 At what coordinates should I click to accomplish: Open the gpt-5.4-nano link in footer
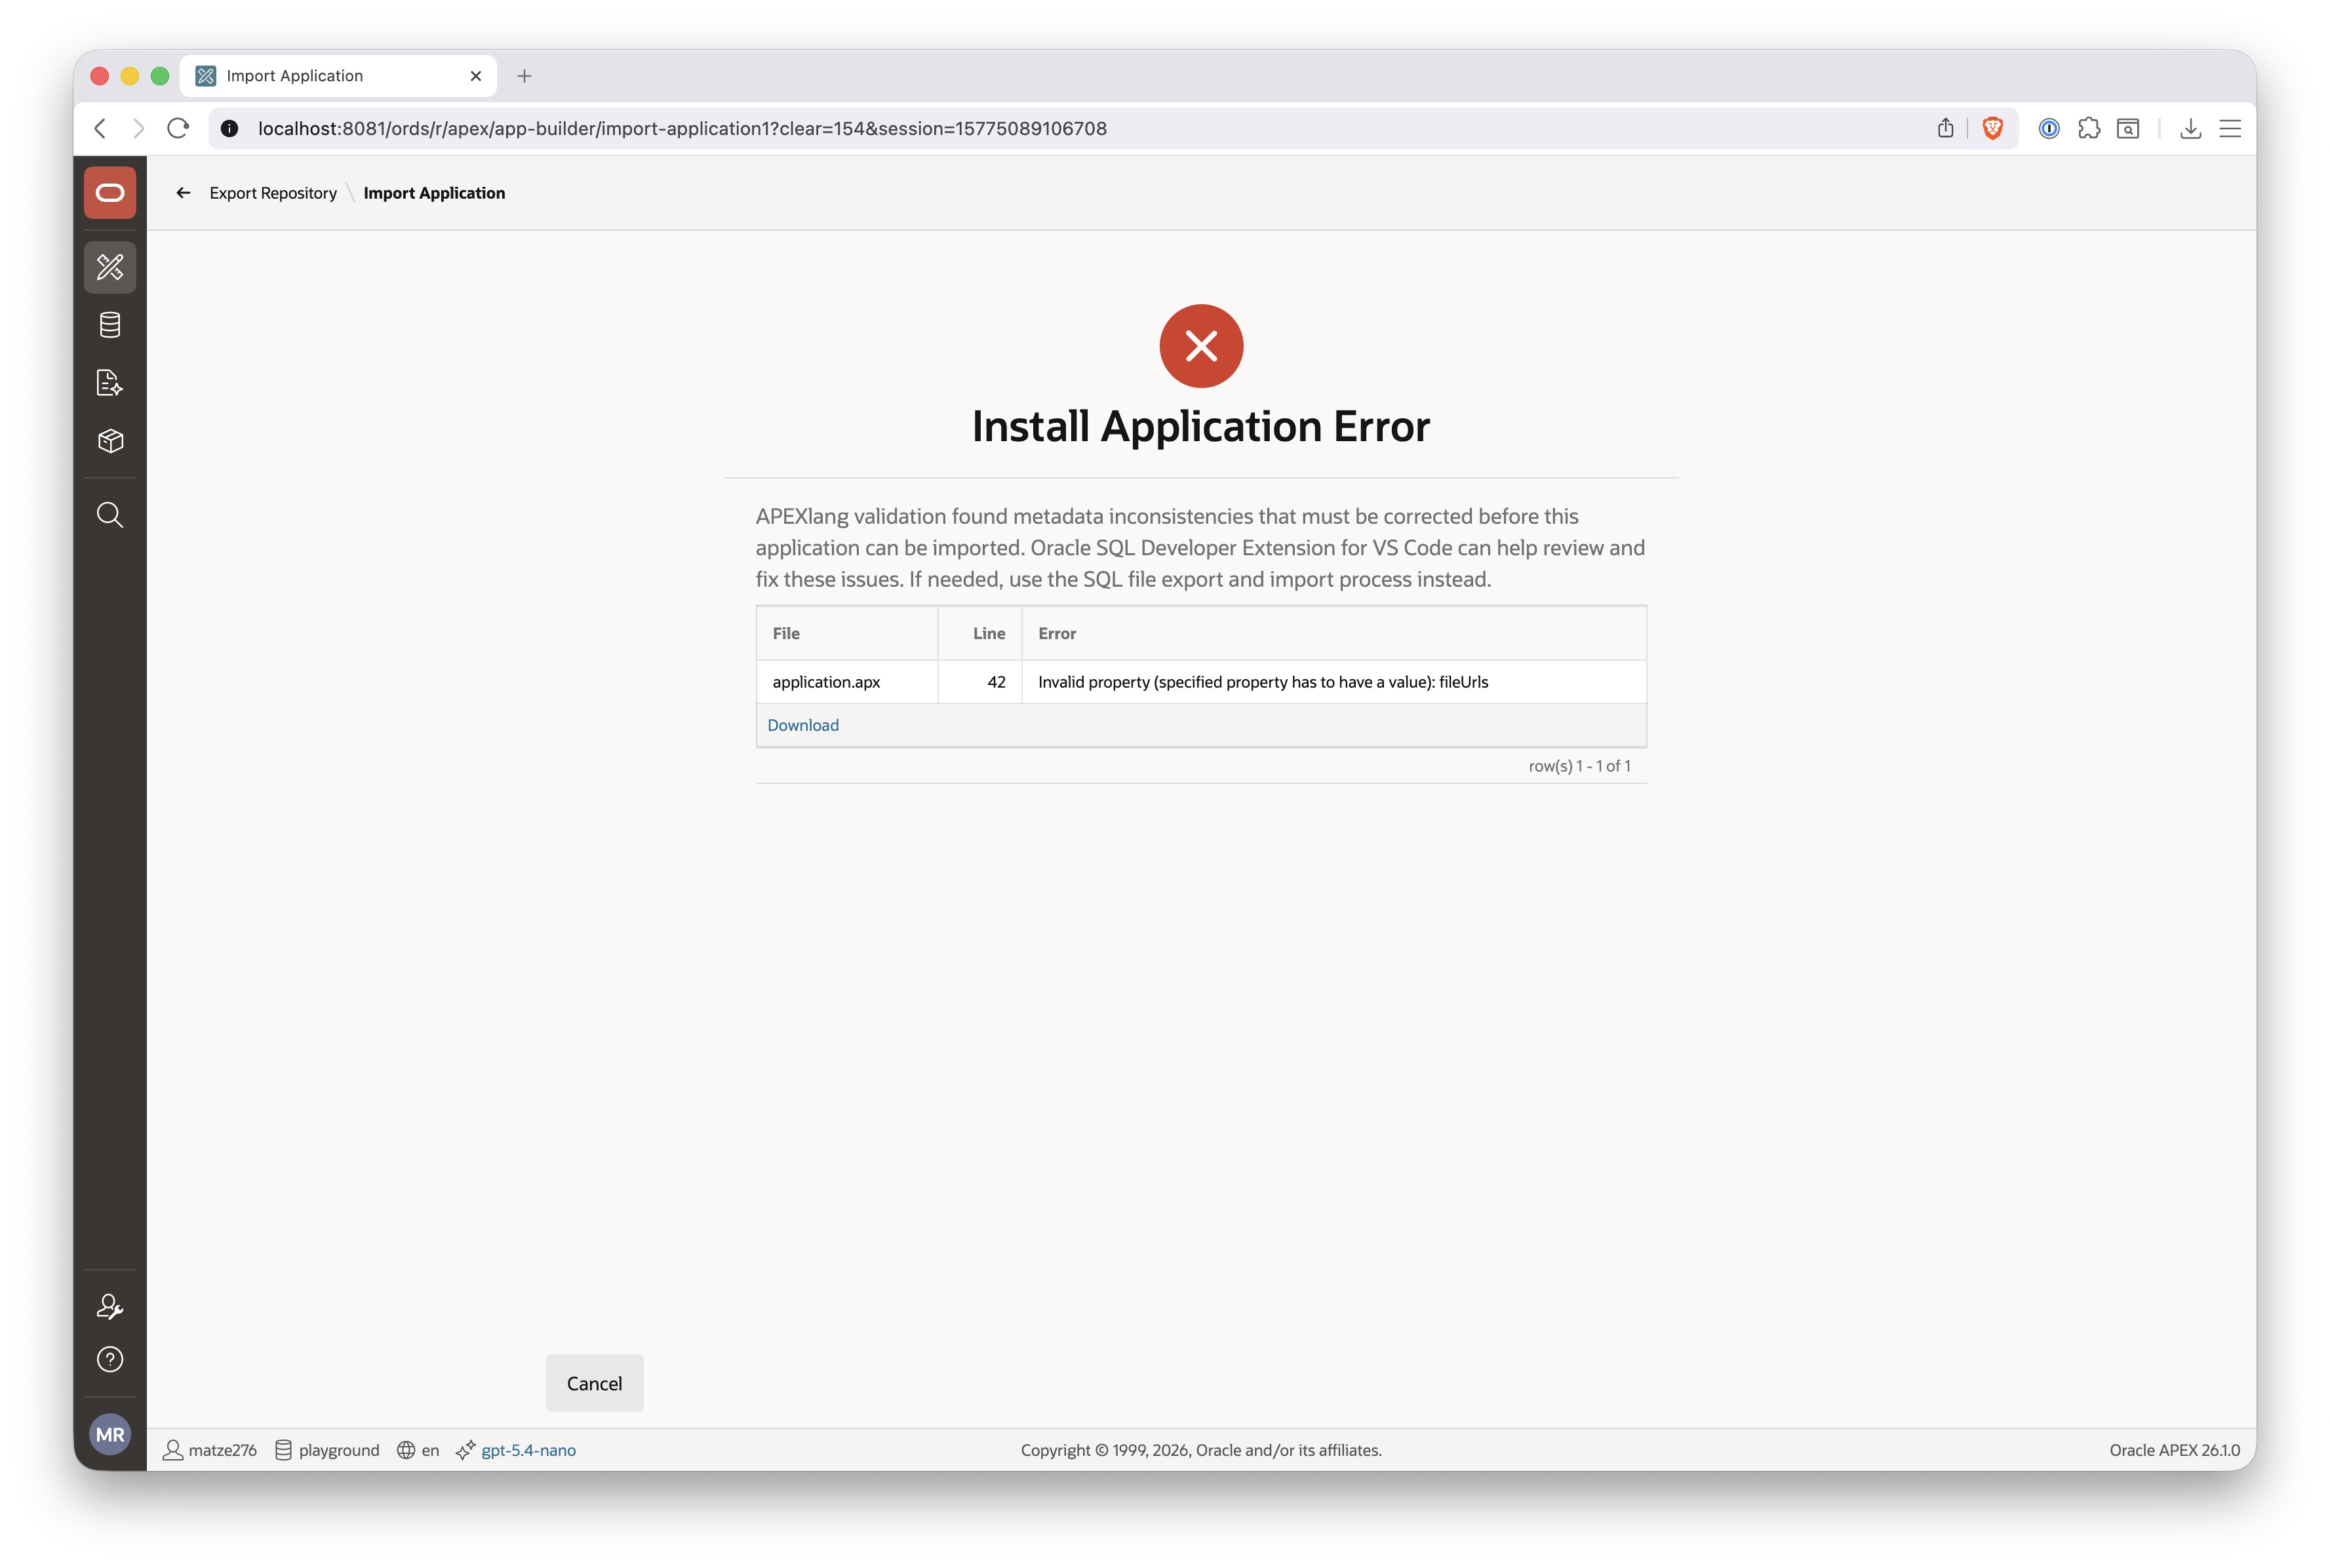pyautogui.click(x=528, y=1450)
